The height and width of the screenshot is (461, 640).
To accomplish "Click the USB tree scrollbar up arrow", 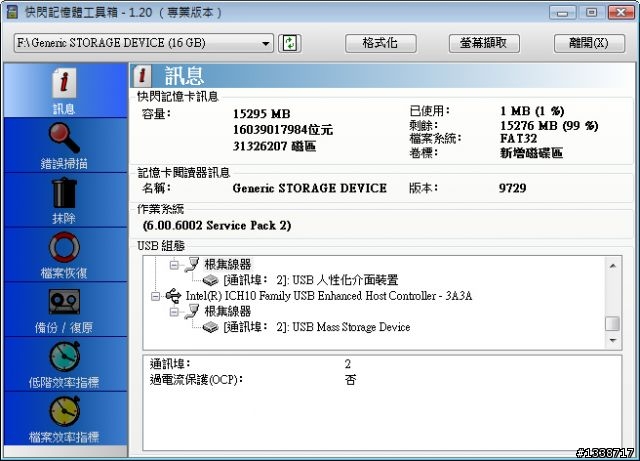I will click(613, 266).
